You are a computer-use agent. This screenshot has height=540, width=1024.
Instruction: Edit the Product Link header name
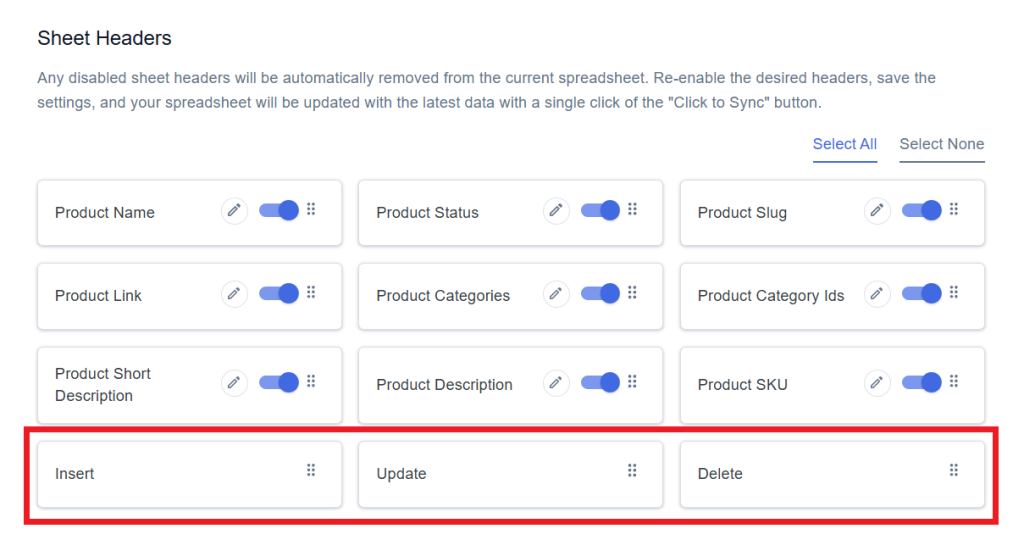234,294
